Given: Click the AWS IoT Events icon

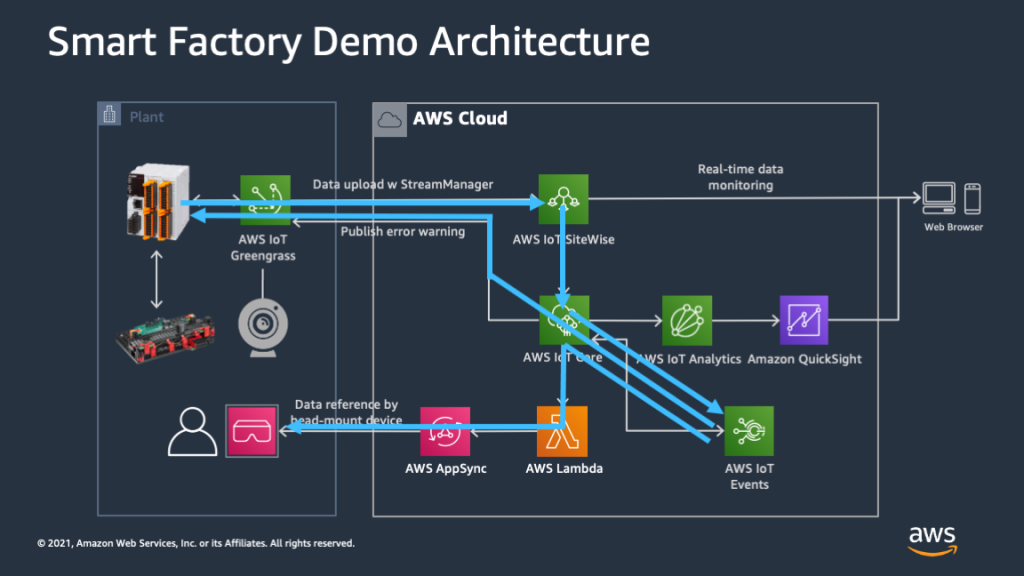Looking at the screenshot, I should click(x=749, y=431).
